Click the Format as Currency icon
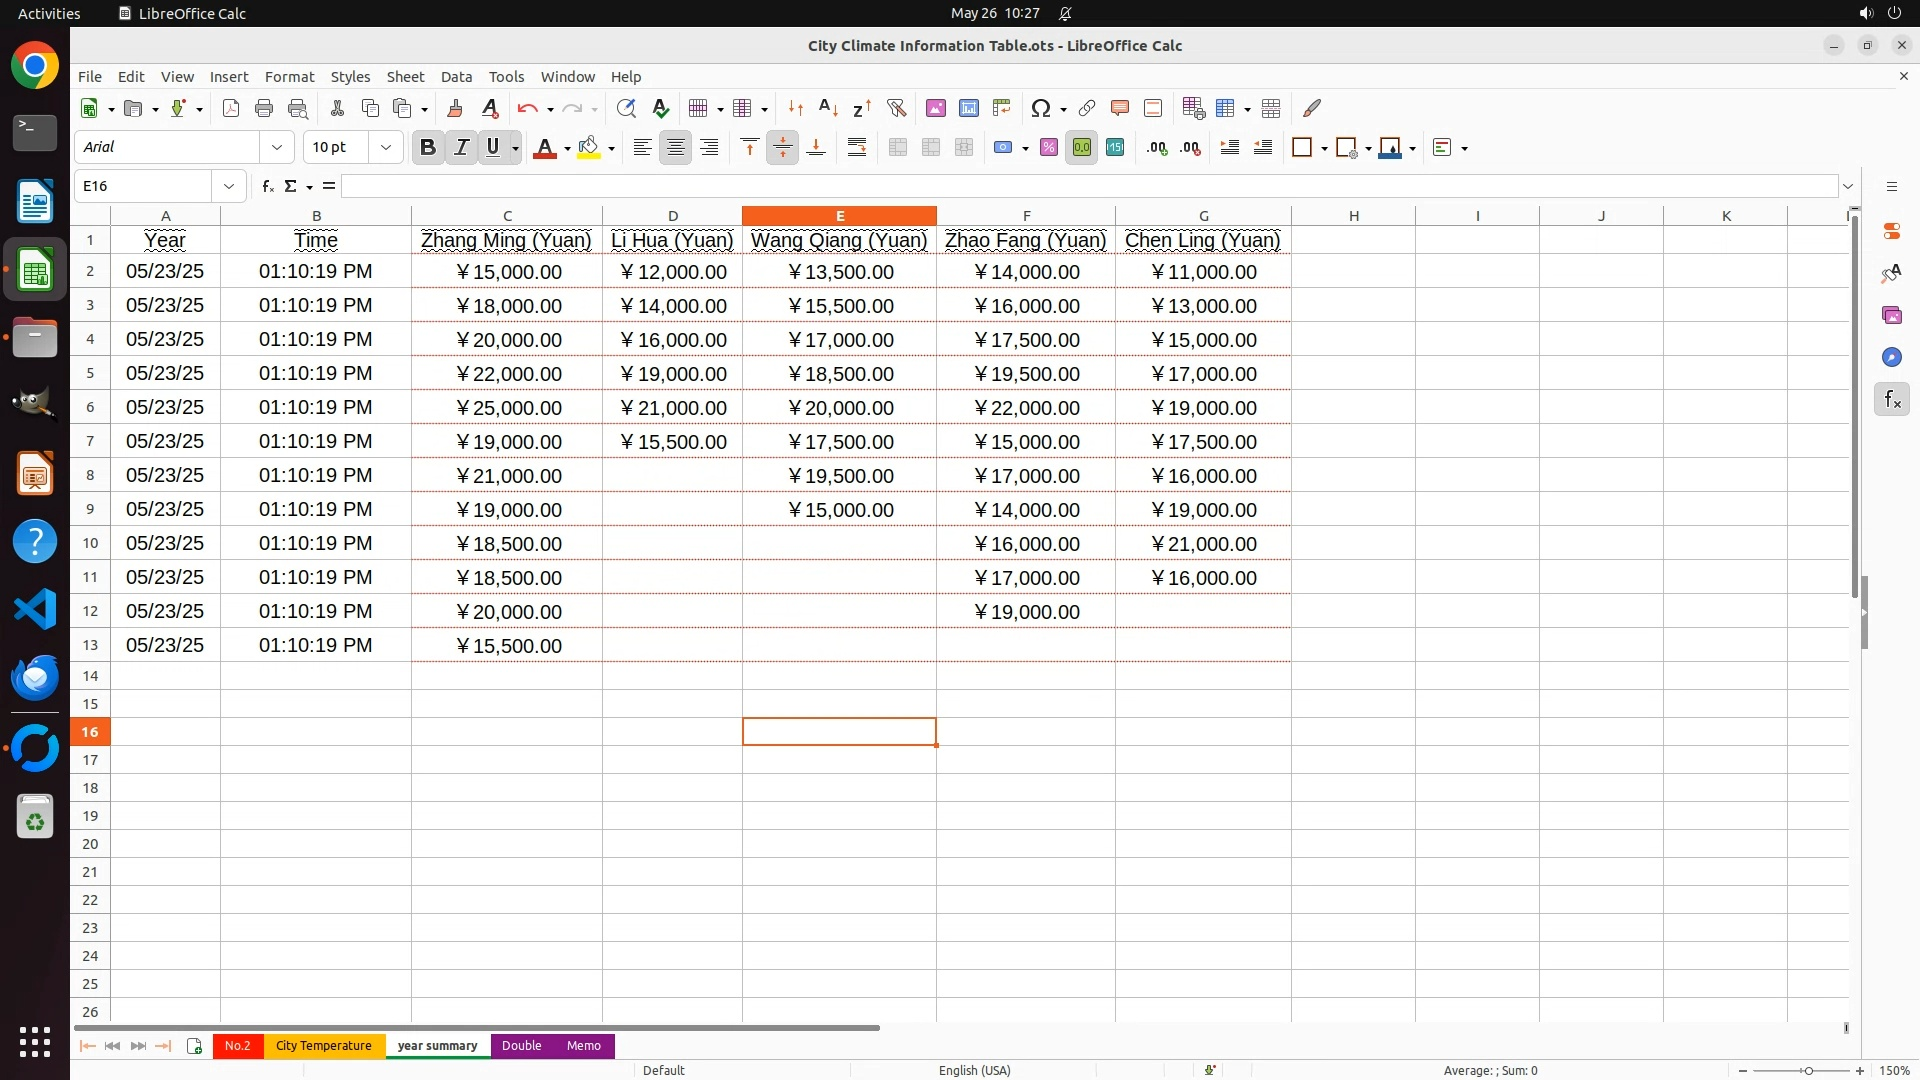 [x=1003, y=147]
